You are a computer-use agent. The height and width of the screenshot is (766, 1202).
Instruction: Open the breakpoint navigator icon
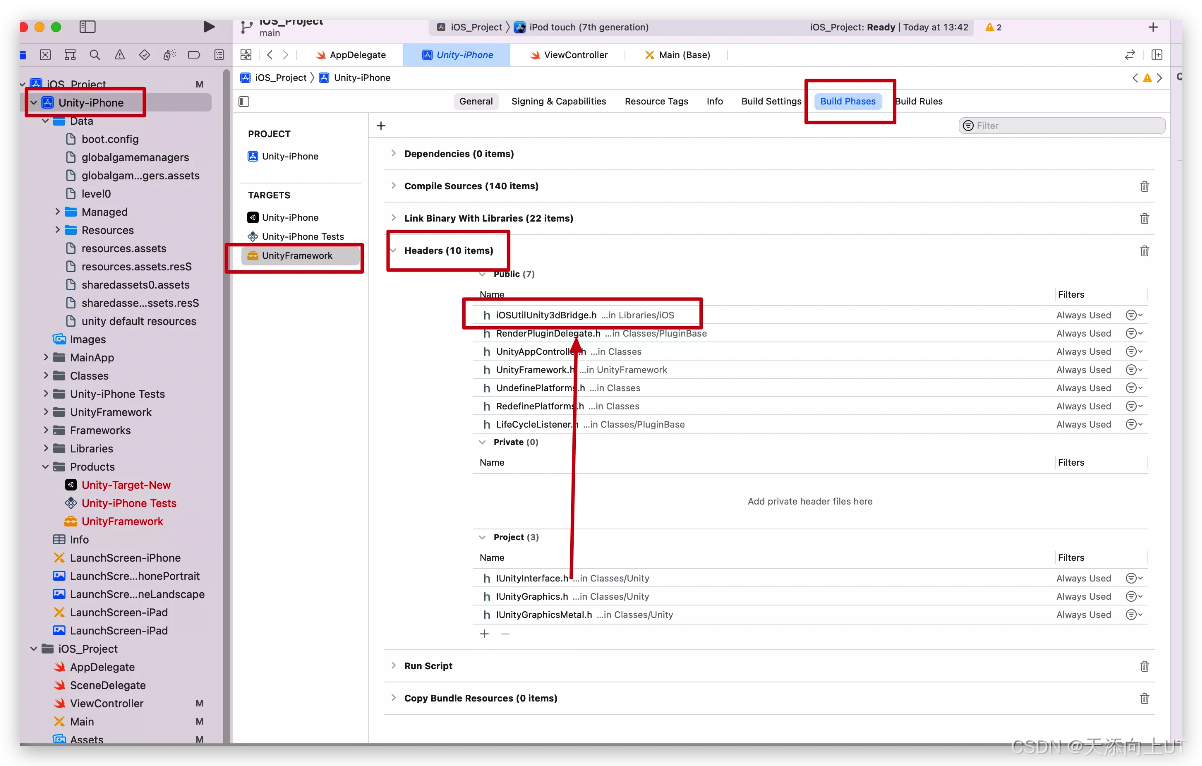coord(193,55)
